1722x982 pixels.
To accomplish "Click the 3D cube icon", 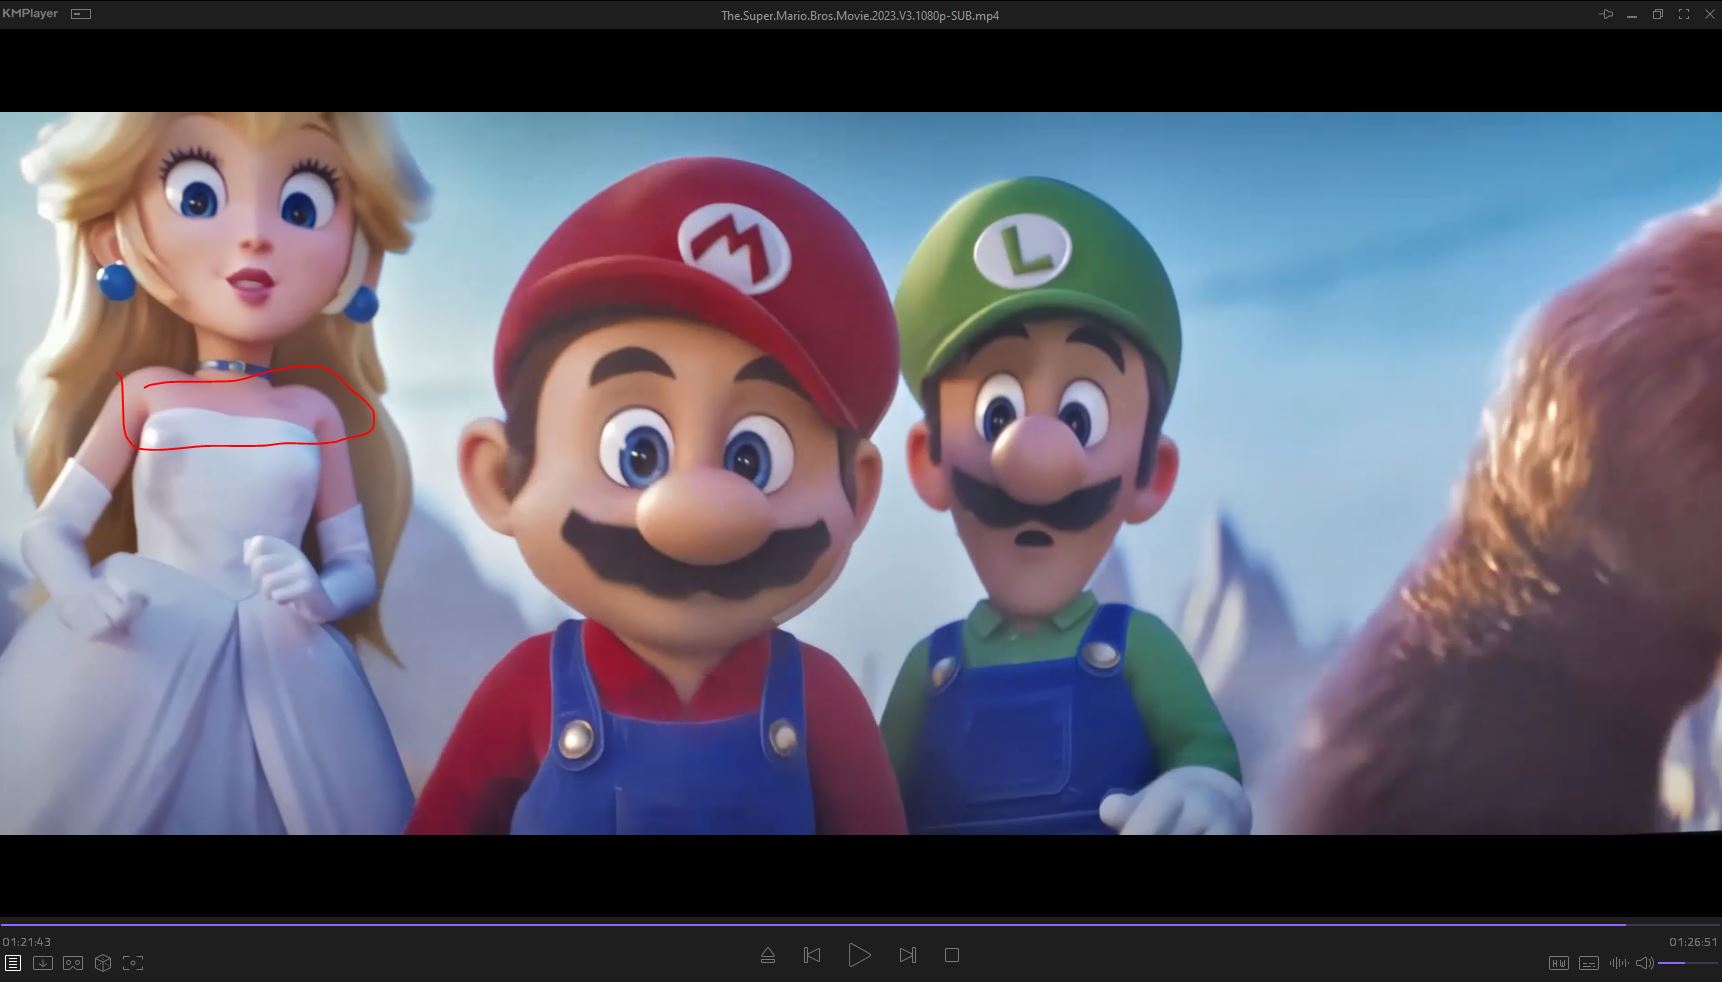I will pyautogui.click(x=103, y=963).
